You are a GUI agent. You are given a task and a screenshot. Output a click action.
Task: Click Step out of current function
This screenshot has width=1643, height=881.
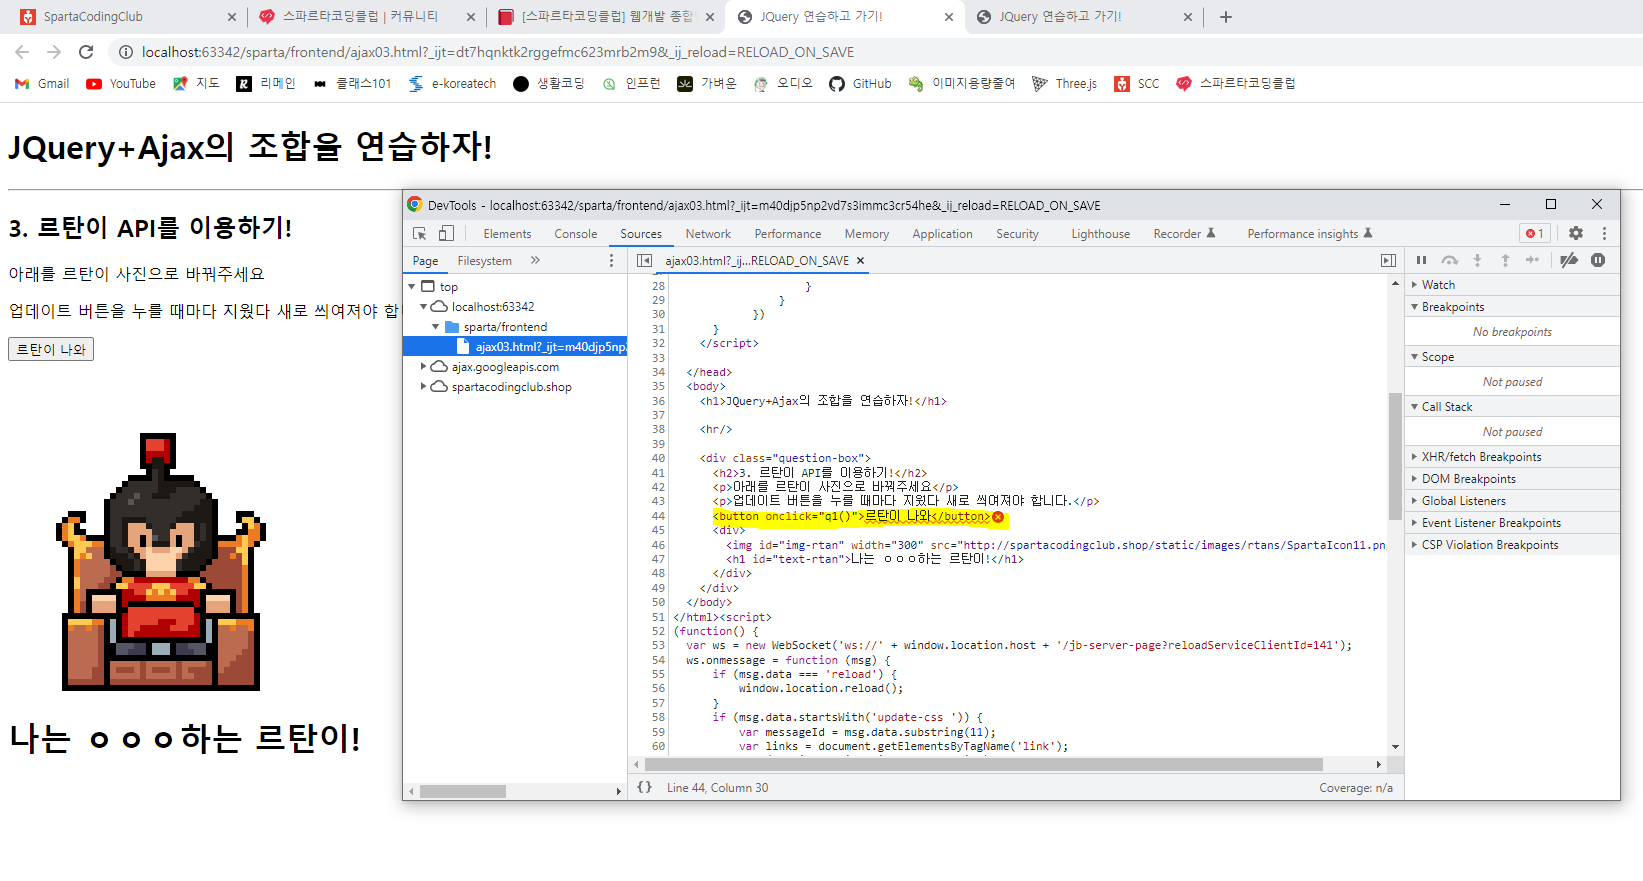(1505, 260)
